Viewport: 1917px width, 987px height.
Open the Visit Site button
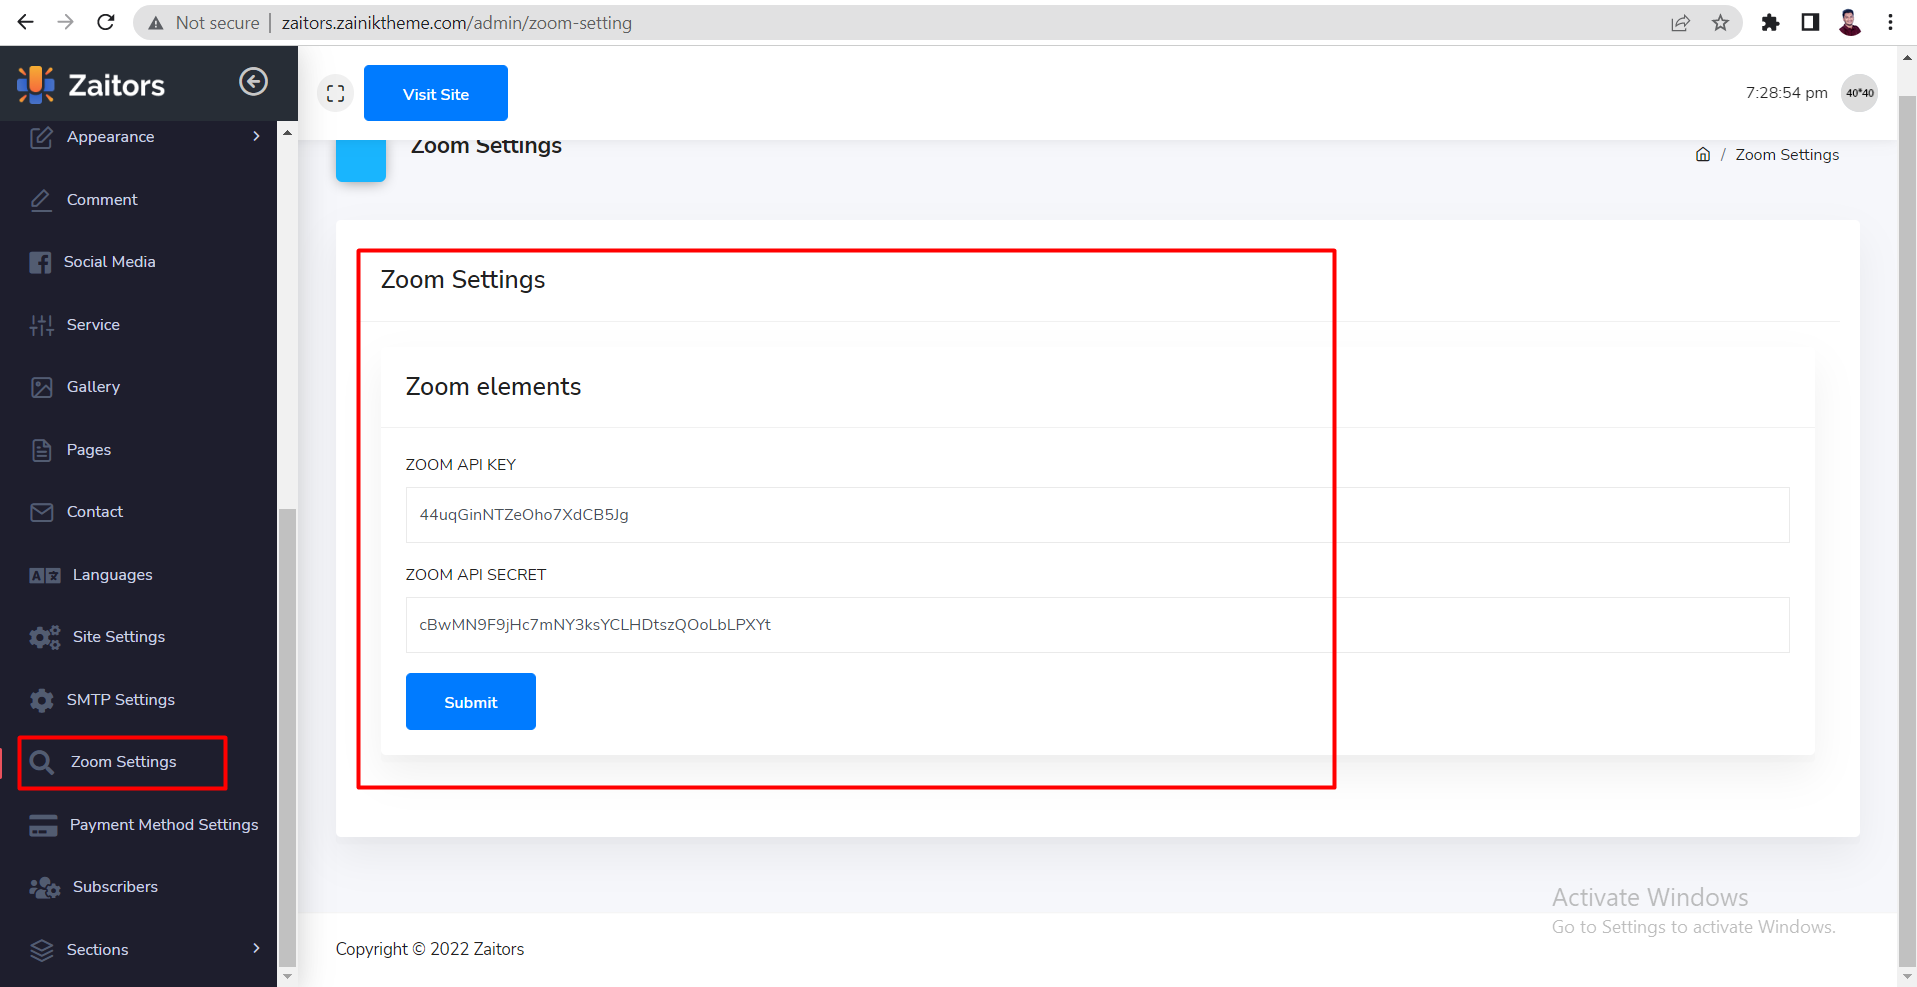pyautogui.click(x=435, y=93)
